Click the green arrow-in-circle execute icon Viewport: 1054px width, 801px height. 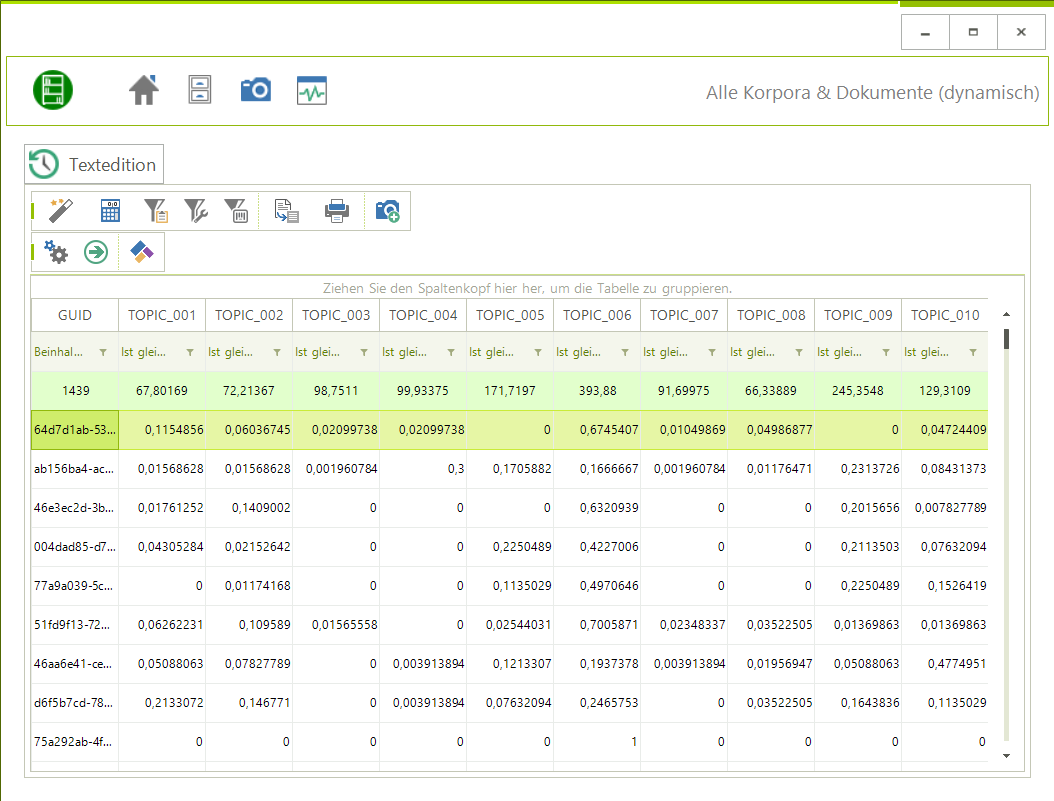(x=96, y=253)
